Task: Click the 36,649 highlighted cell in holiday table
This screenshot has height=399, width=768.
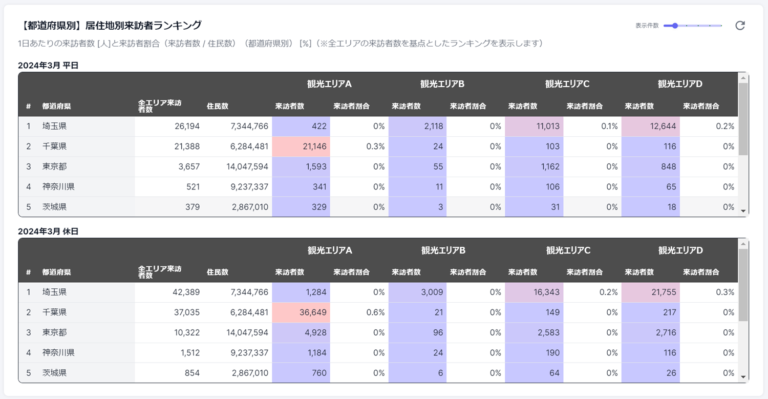Action: click(x=301, y=312)
